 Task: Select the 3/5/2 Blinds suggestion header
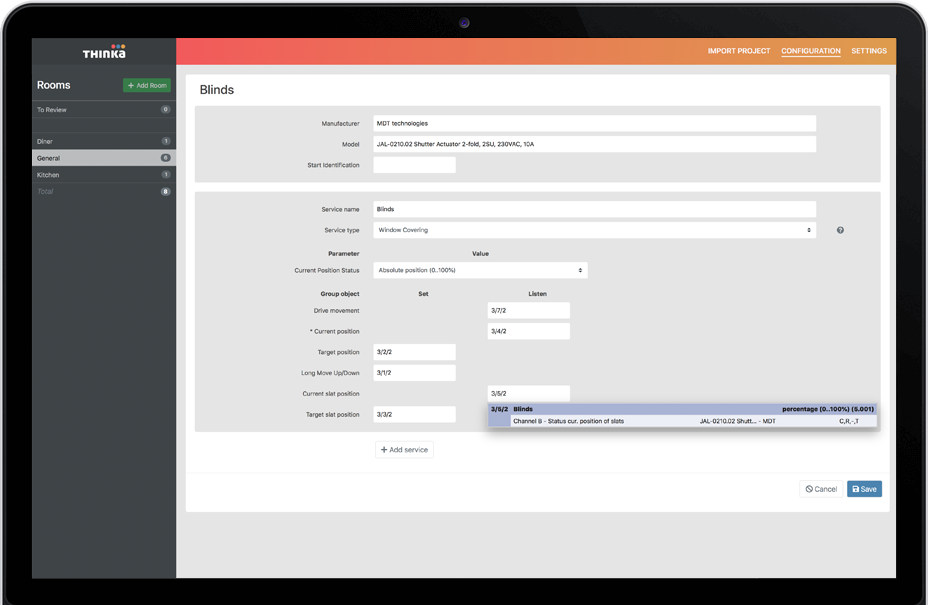coord(682,409)
